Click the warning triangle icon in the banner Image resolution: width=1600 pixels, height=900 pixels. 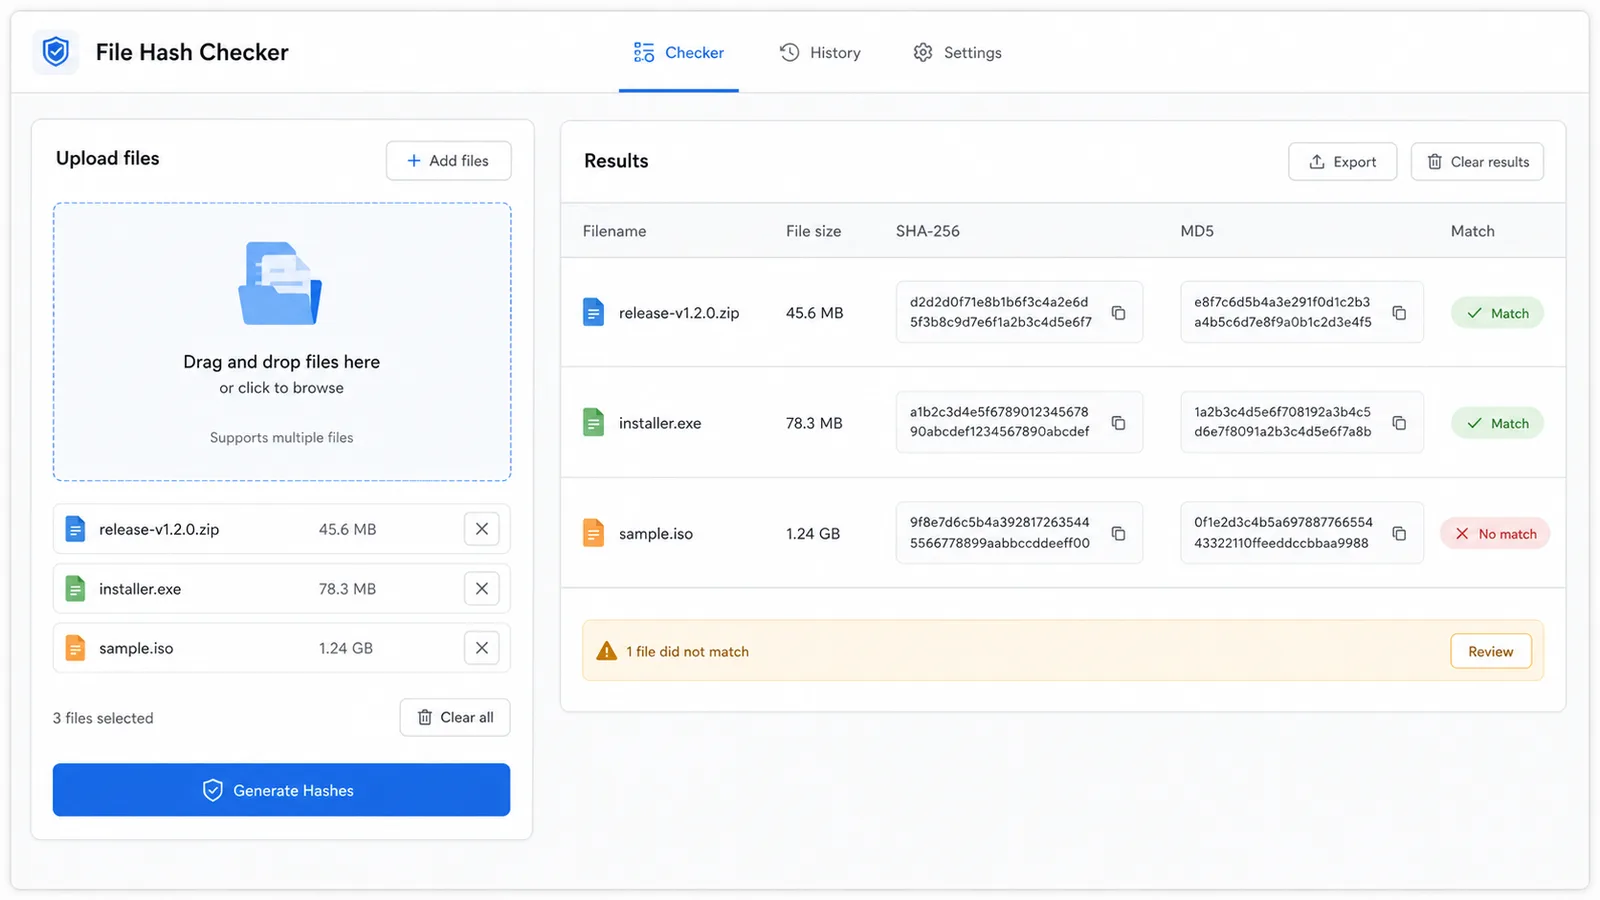tap(606, 651)
